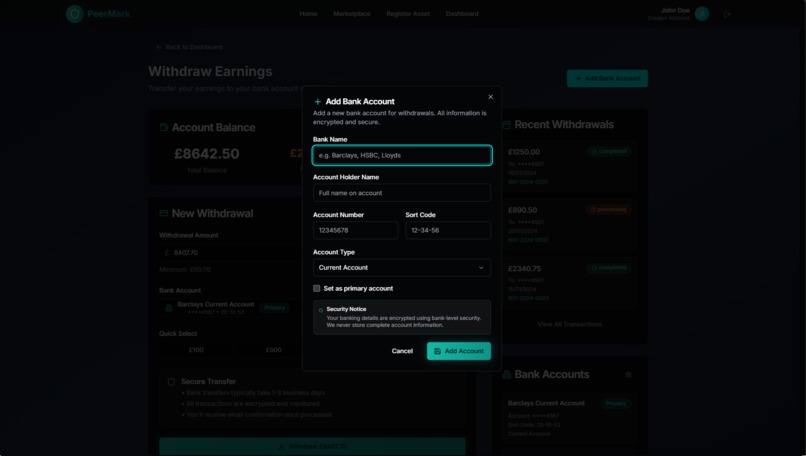Image resolution: width=806 pixels, height=456 pixels.
Task: Click the Withdraw submit button at bottom
Action: pos(312,446)
